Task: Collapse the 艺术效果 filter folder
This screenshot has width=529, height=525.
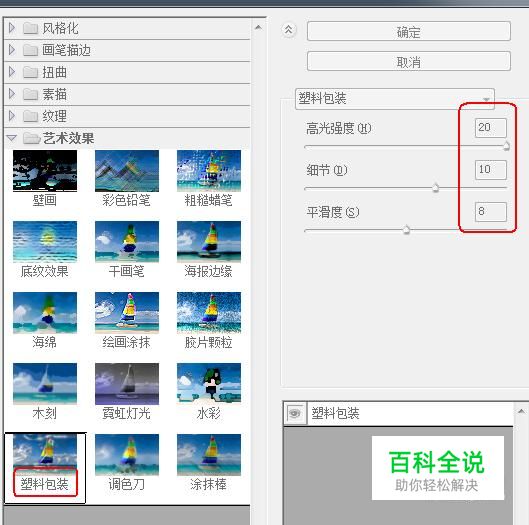Action: [12, 138]
